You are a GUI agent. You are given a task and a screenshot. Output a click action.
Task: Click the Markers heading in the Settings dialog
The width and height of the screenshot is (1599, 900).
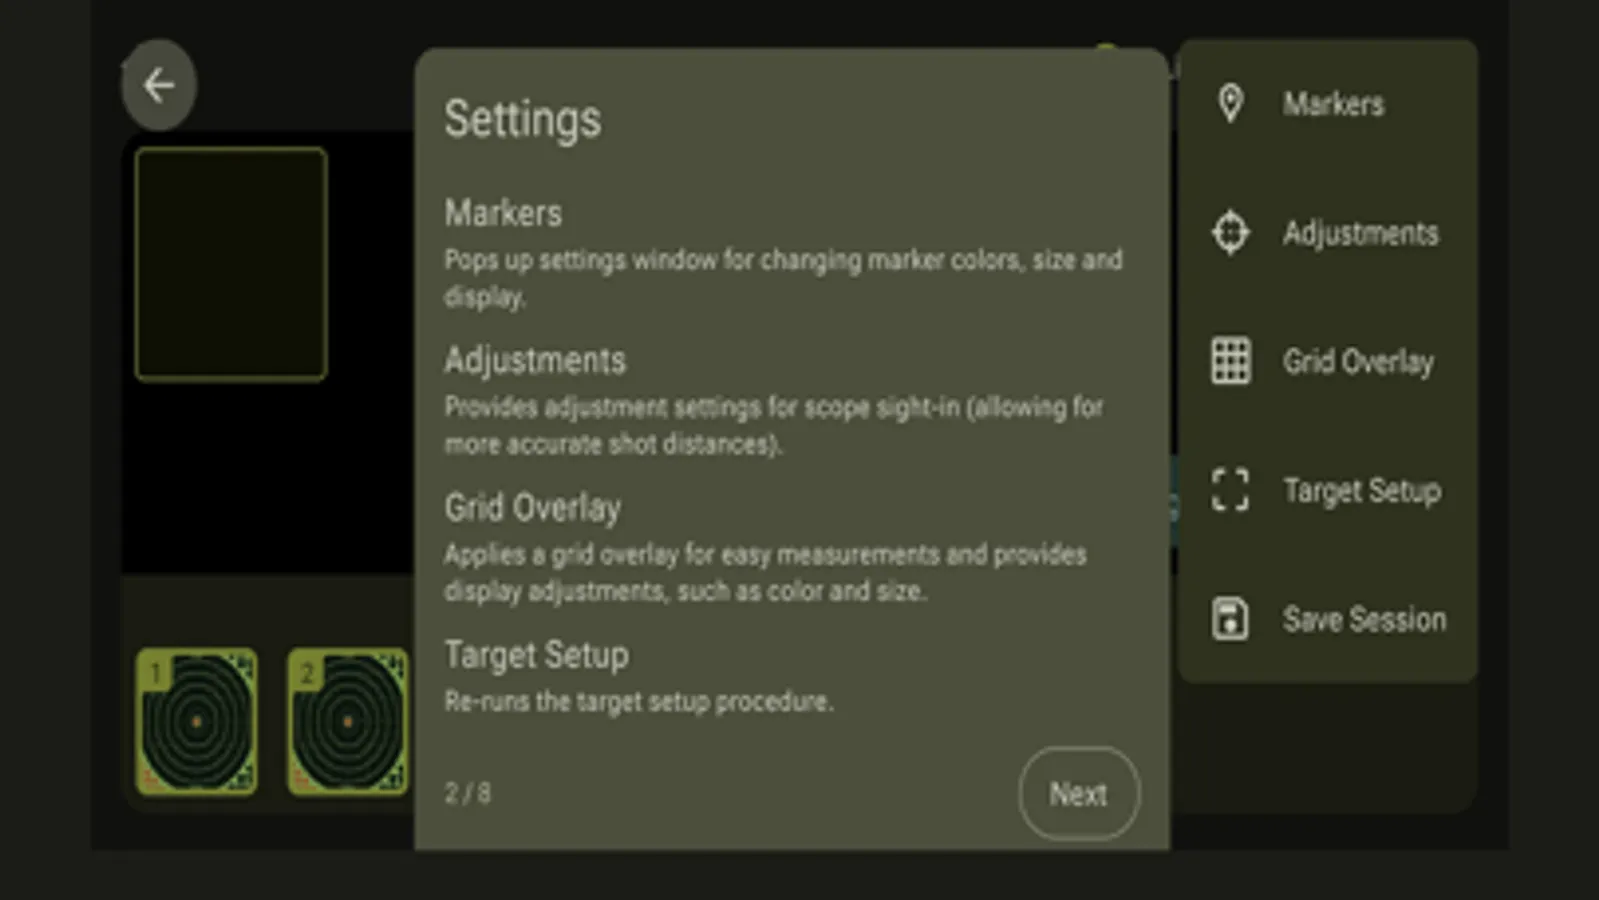503,213
